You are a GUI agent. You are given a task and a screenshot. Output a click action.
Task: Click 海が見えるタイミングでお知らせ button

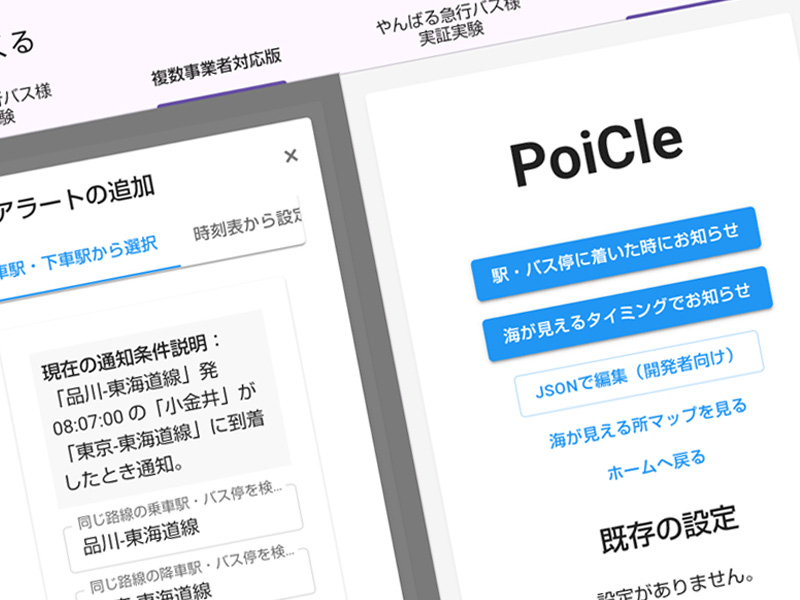(627, 314)
